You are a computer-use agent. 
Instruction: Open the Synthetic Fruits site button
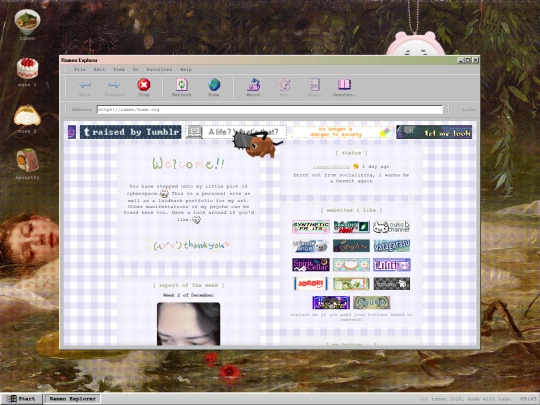click(x=311, y=227)
